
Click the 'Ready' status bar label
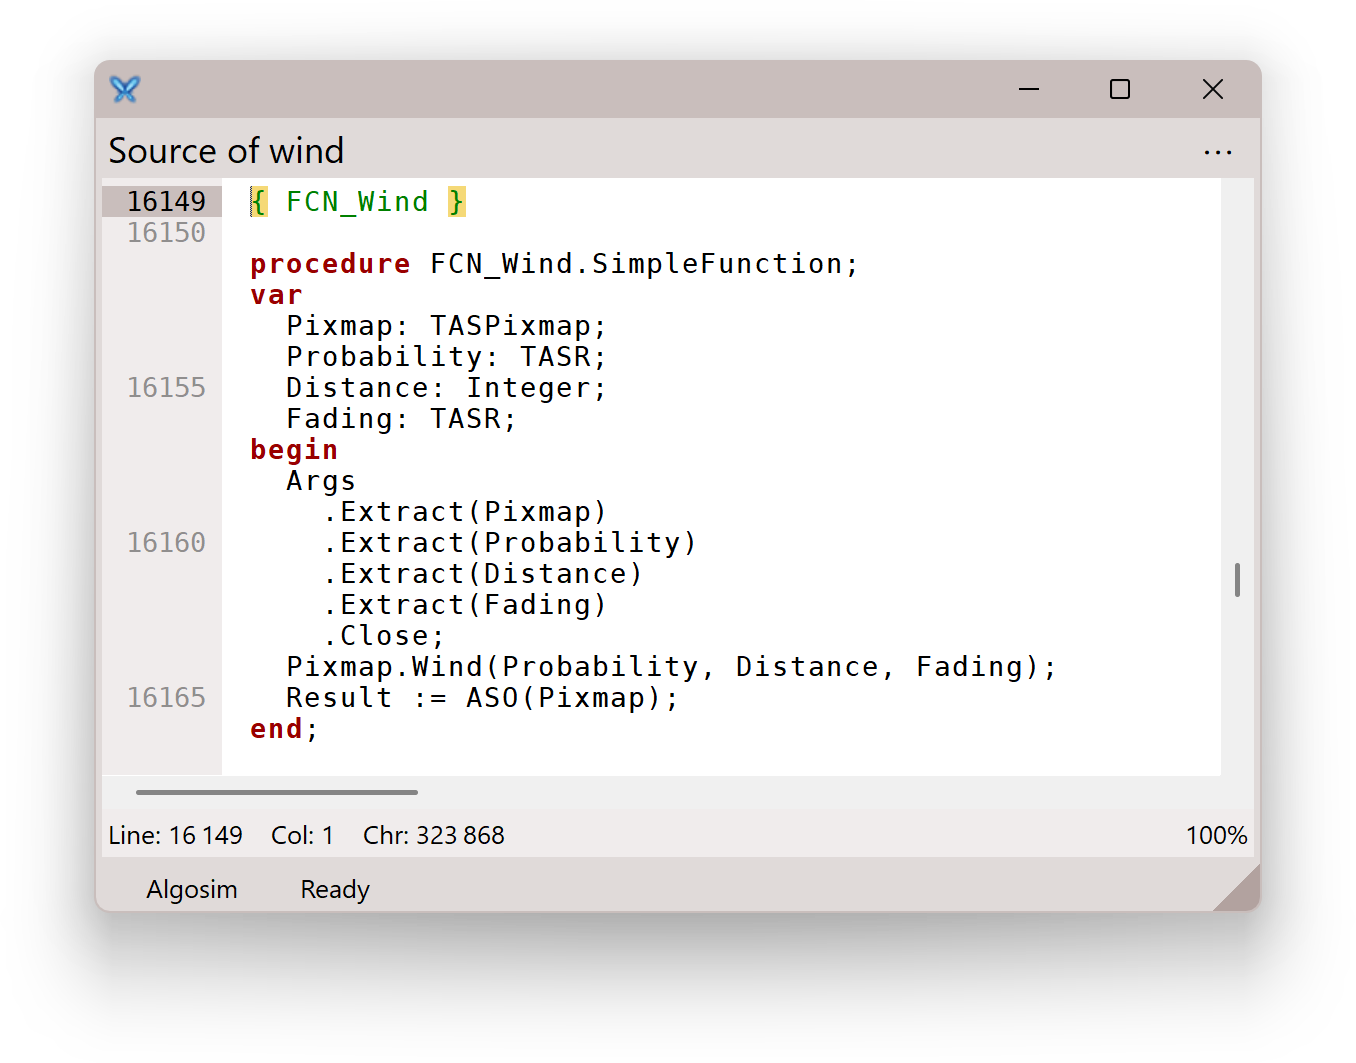[x=335, y=889]
